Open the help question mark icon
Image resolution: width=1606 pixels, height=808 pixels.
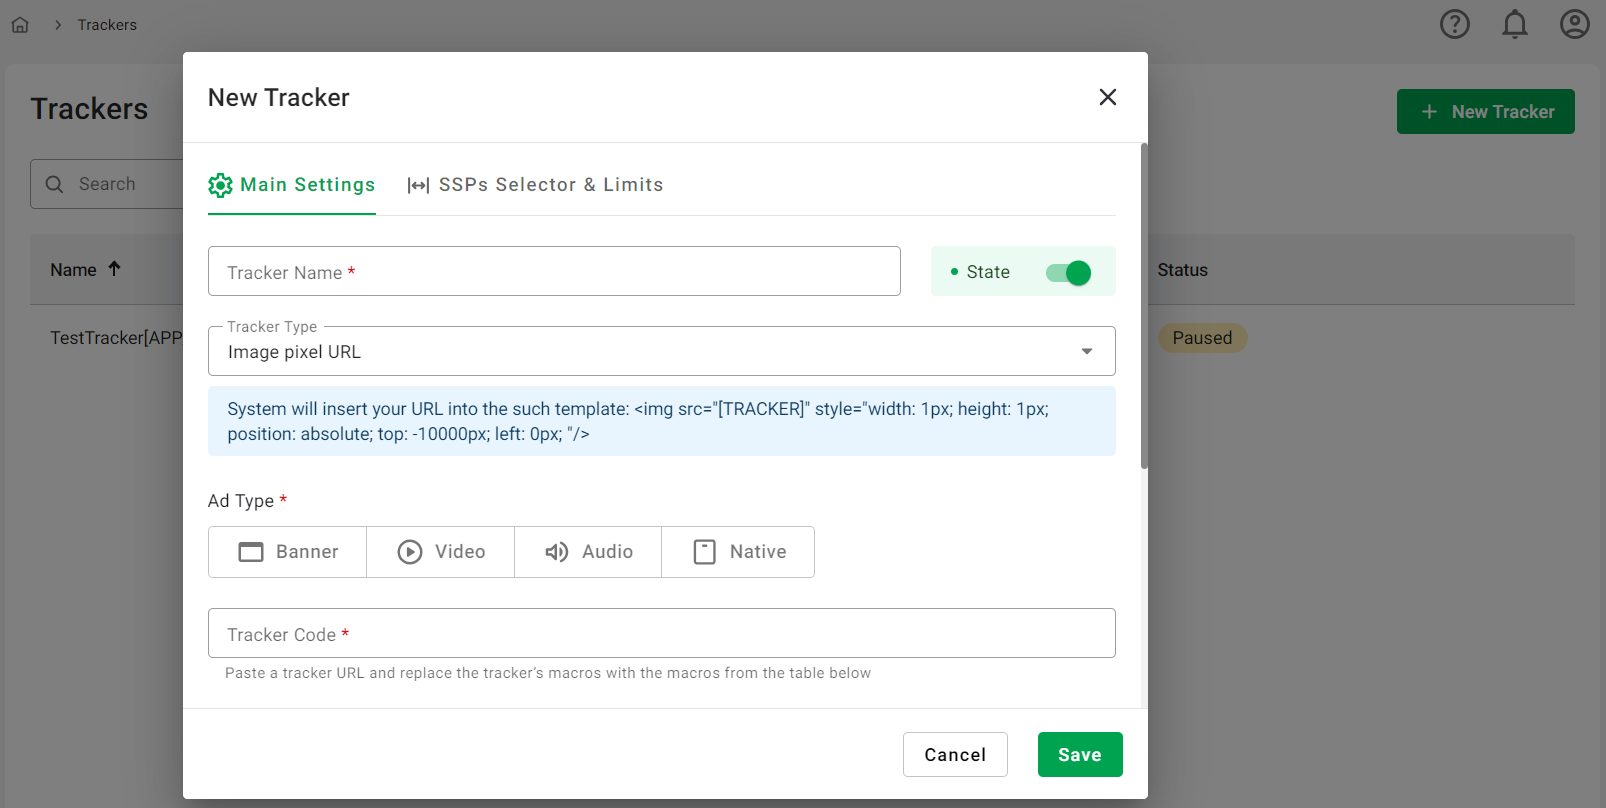(x=1454, y=24)
